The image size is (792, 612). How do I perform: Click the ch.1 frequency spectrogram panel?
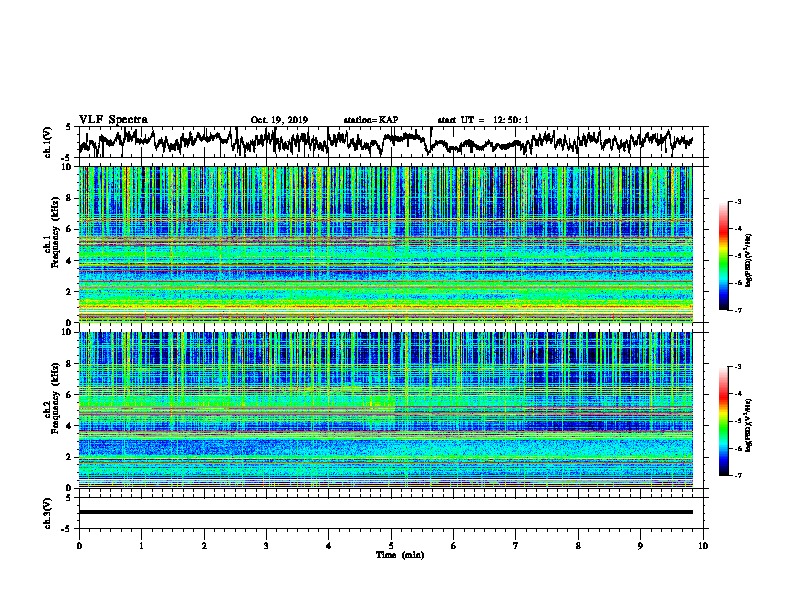[386, 244]
